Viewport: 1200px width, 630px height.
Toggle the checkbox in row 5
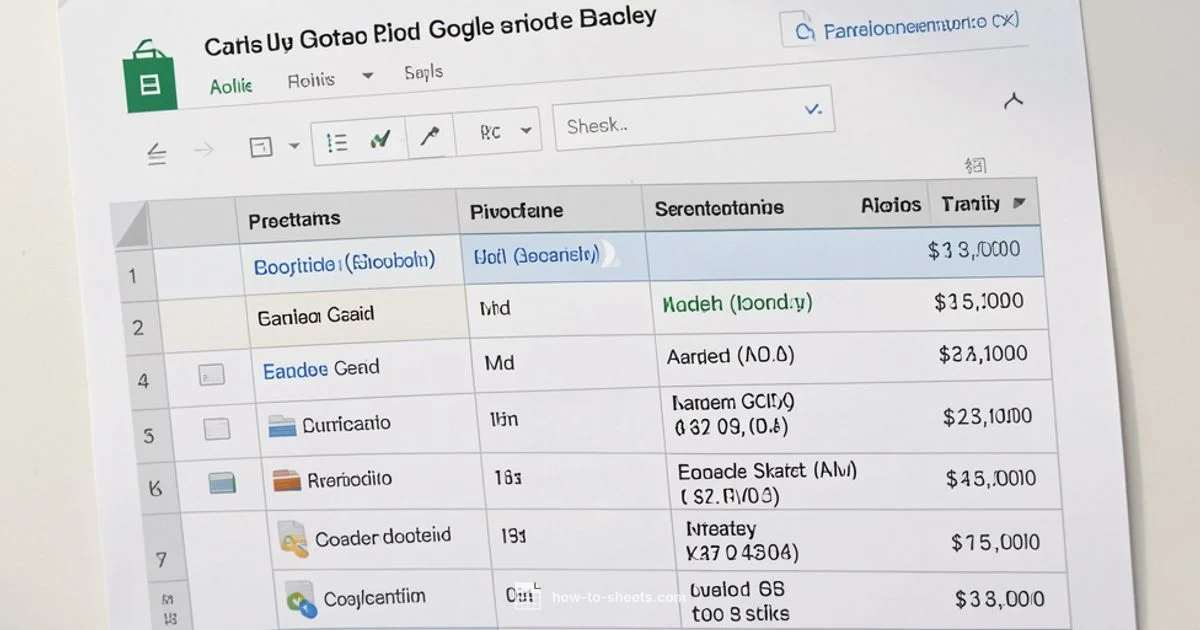(x=216, y=430)
